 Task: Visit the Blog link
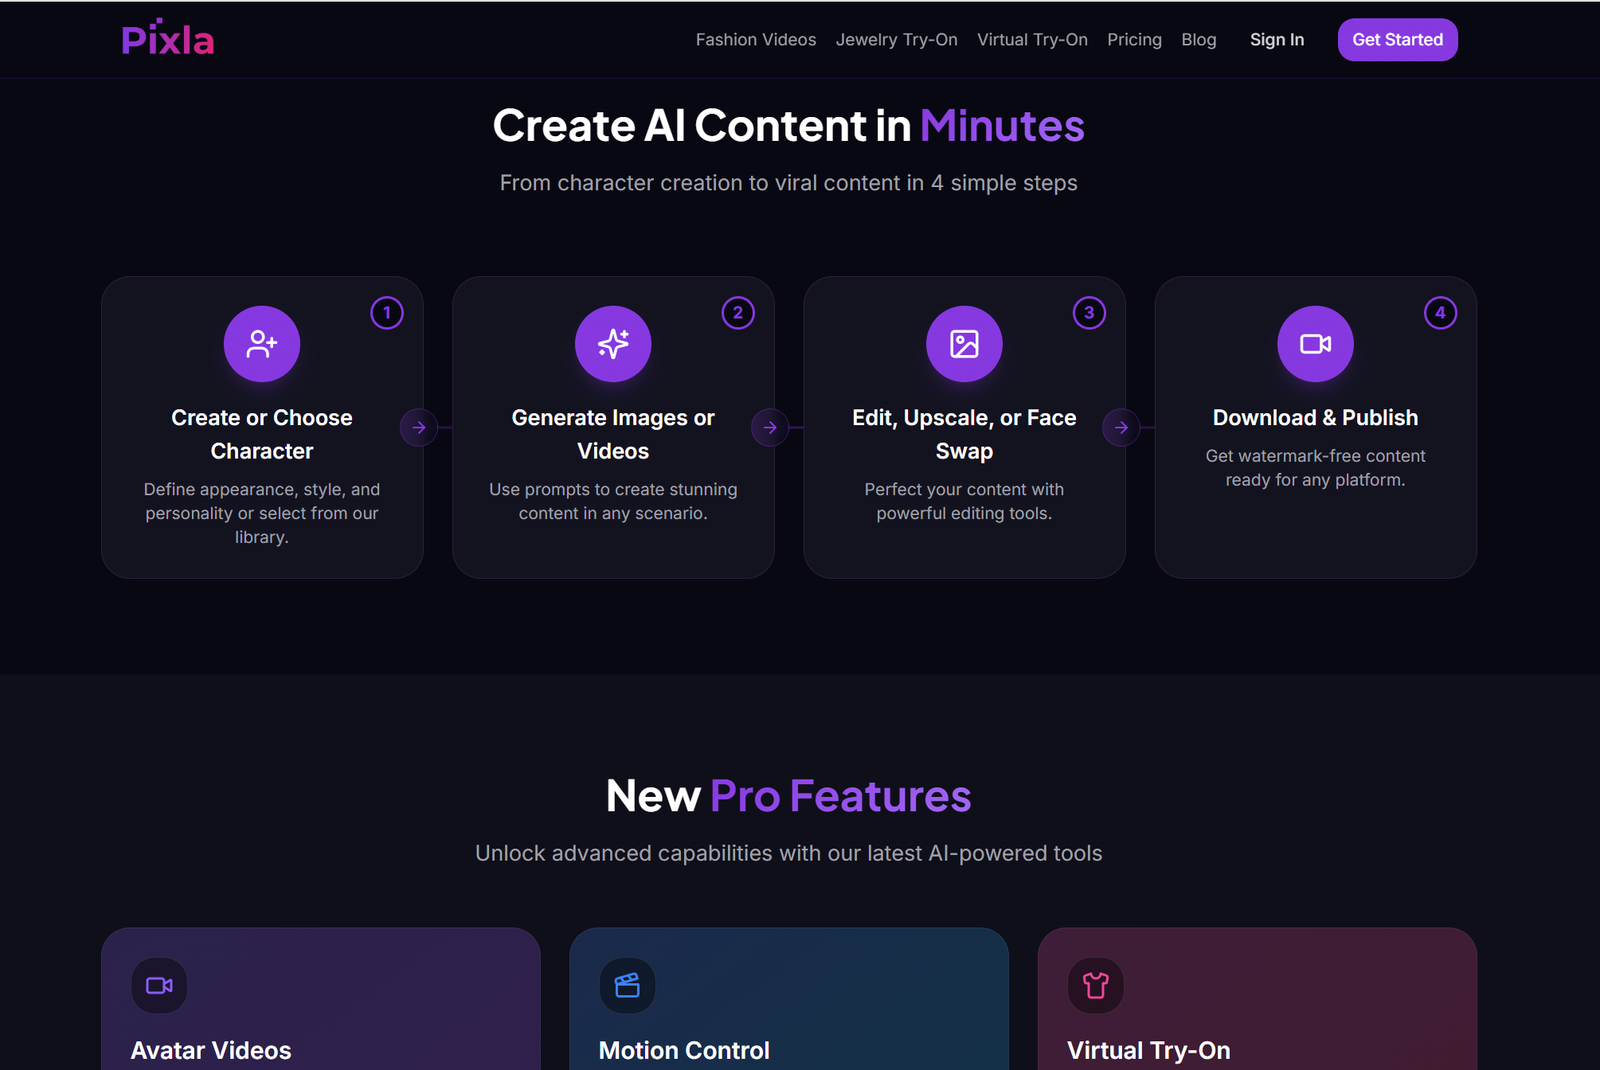pos(1199,40)
